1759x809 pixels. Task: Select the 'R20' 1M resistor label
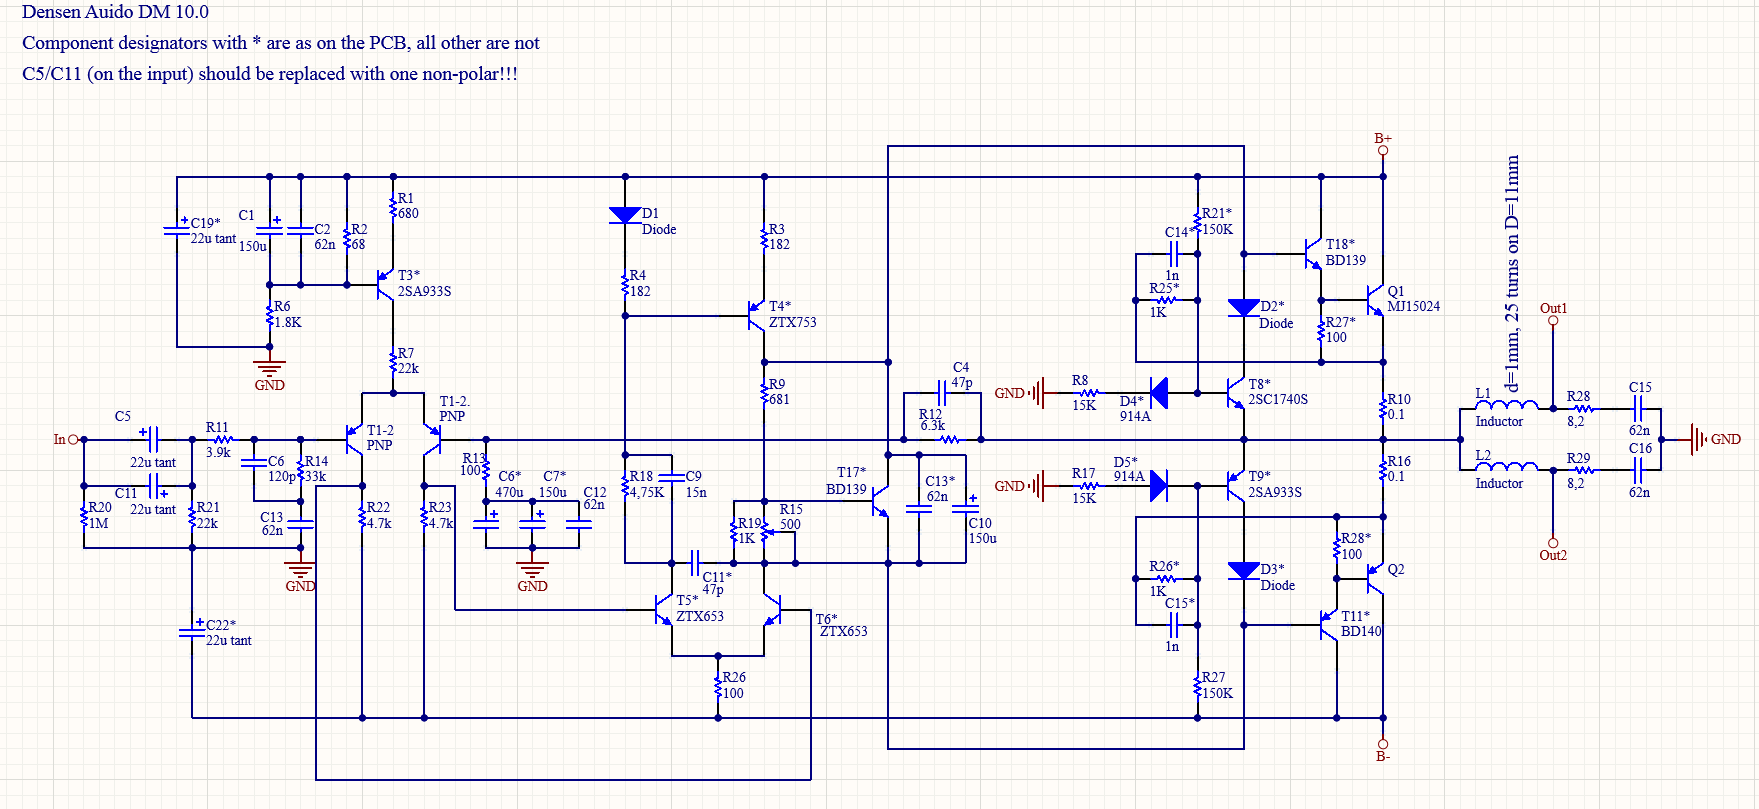(100, 507)
